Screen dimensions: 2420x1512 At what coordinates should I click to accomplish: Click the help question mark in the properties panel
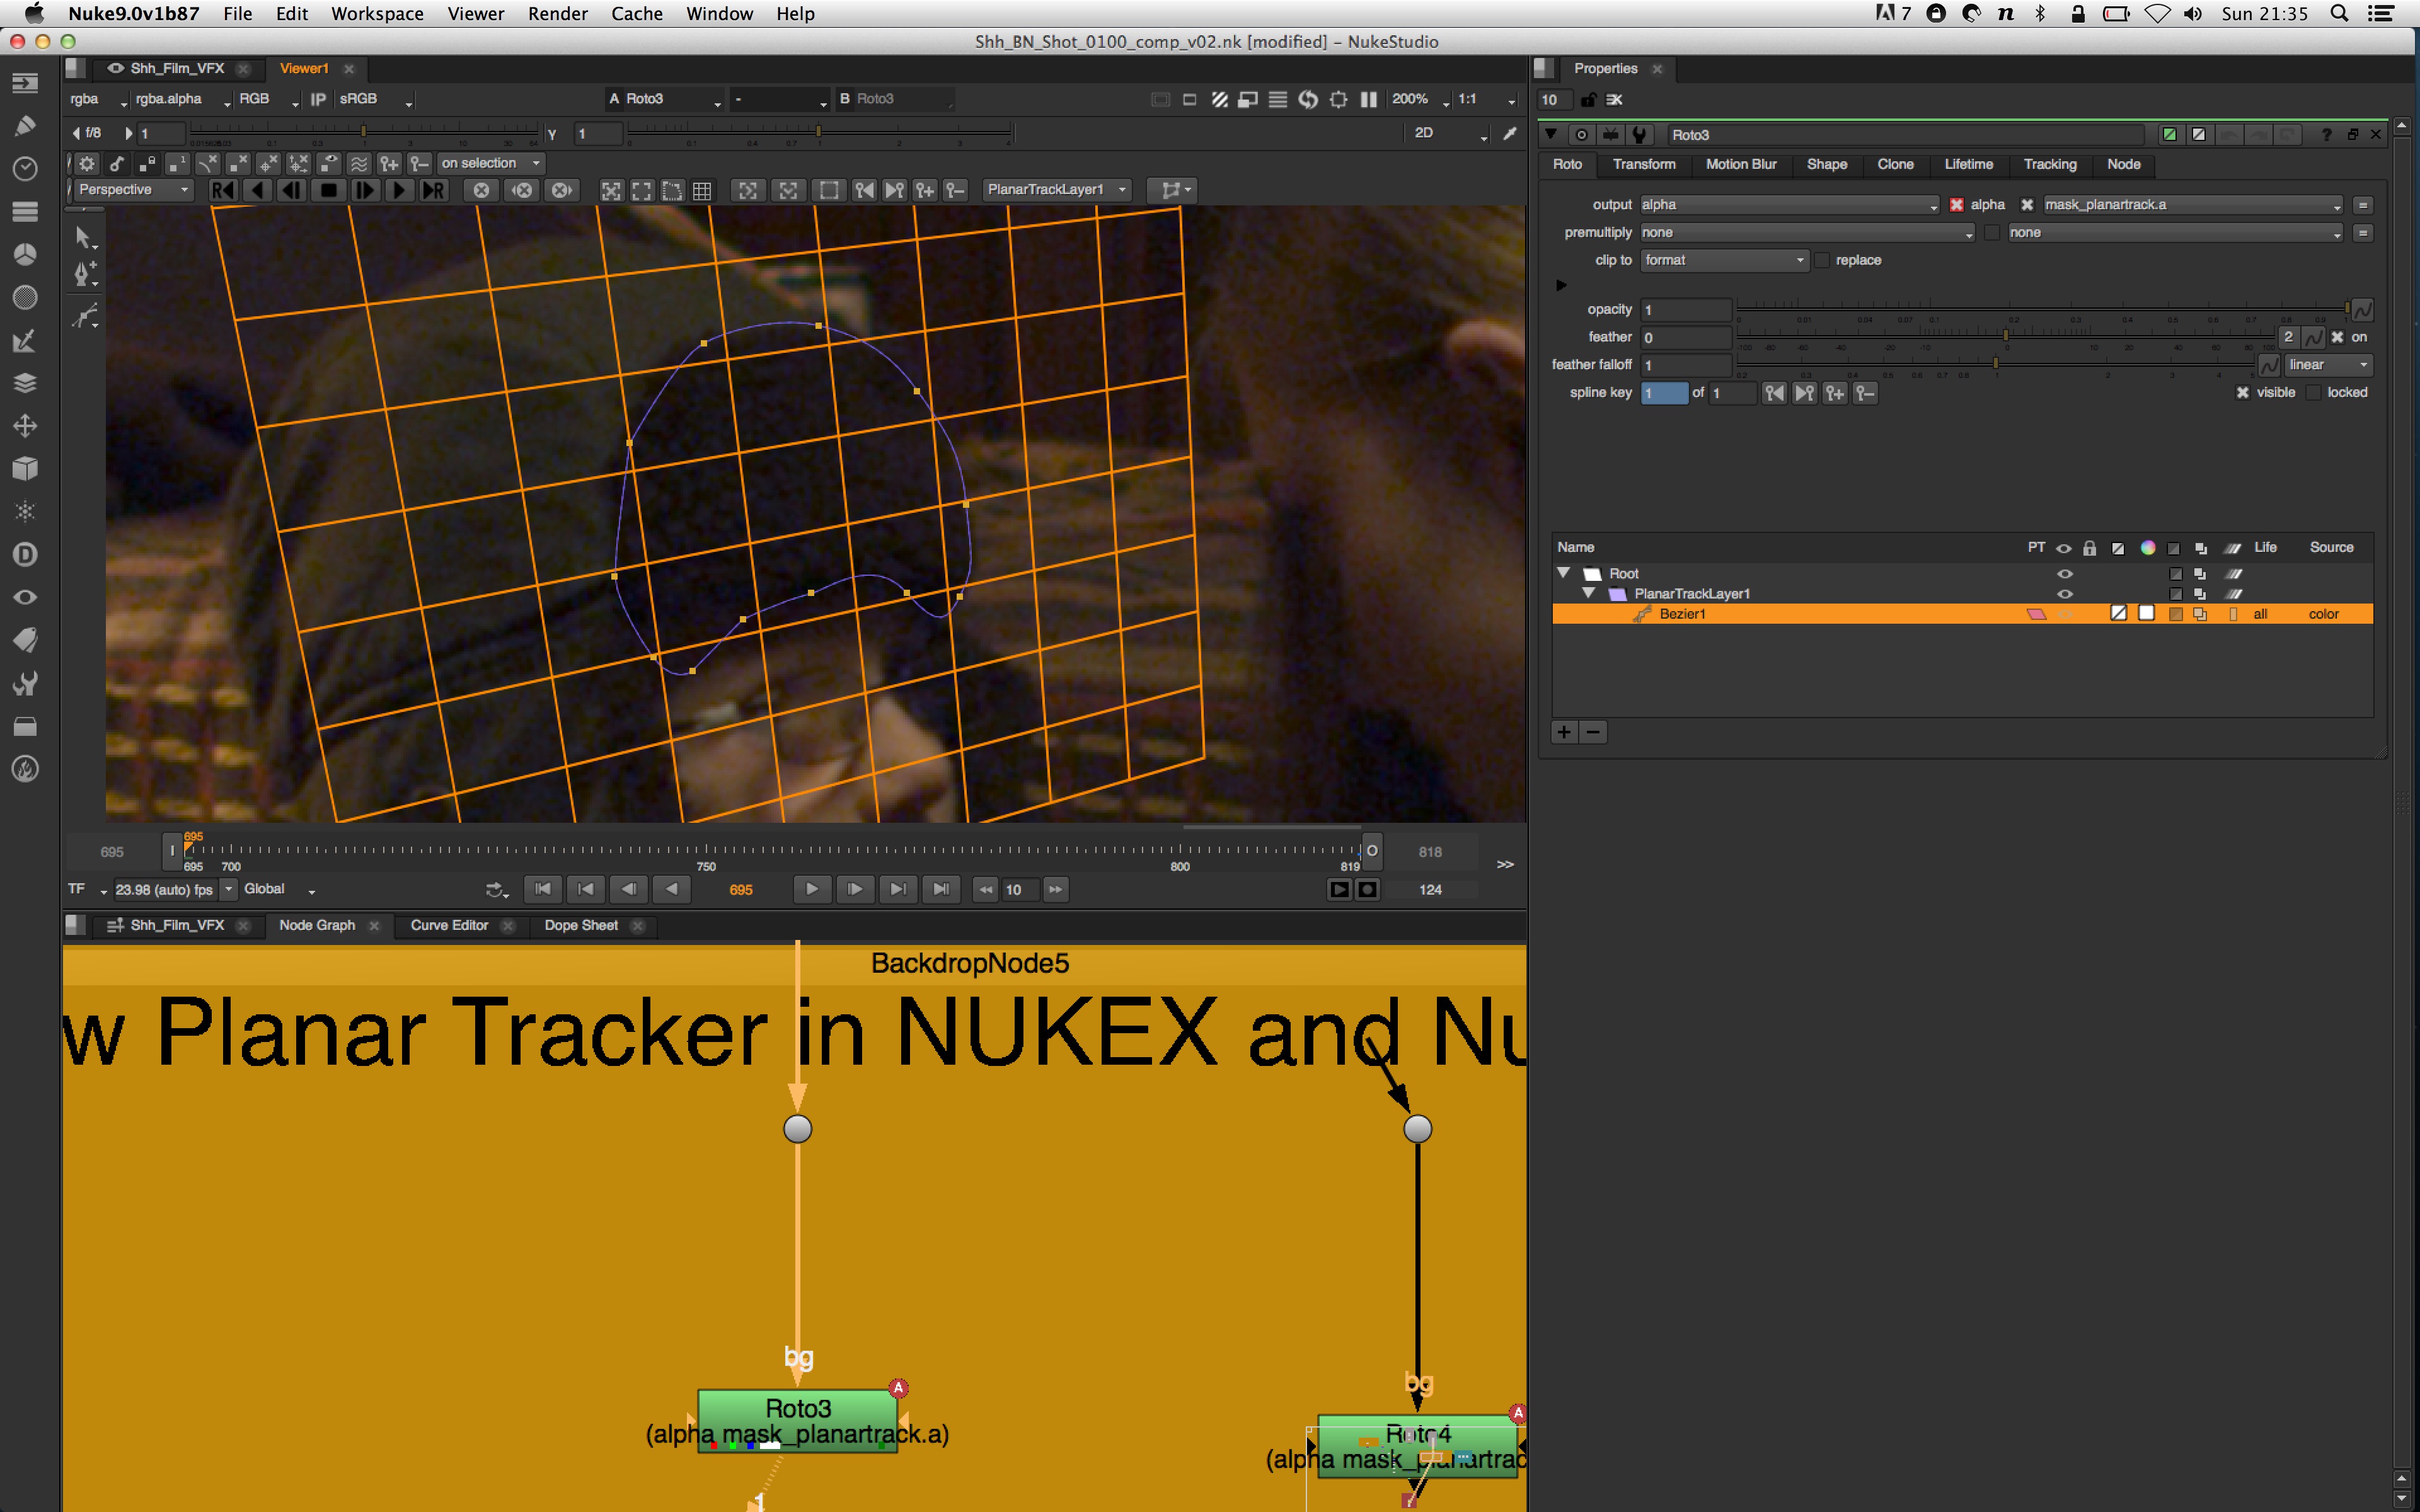pos(2327,134)
